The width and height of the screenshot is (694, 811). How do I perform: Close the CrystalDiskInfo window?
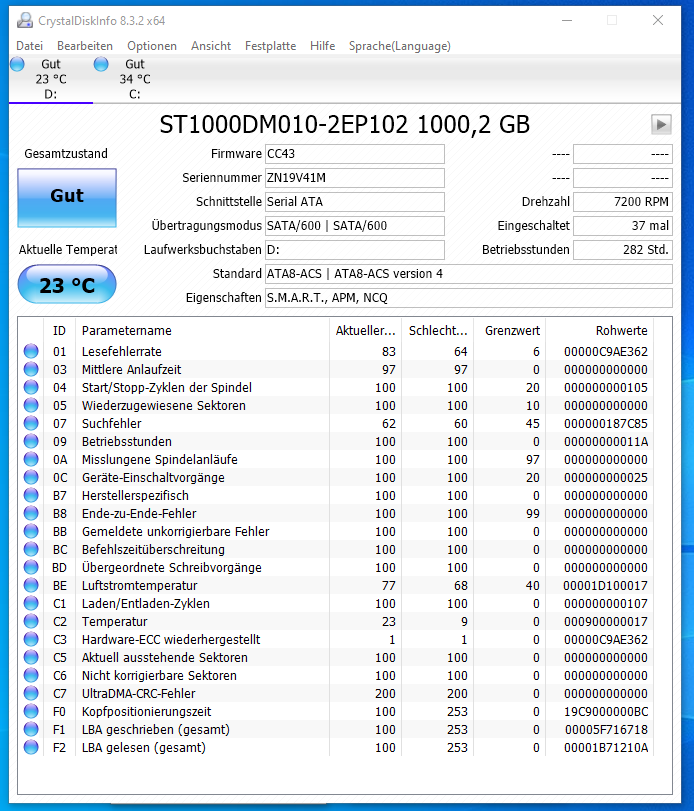pyautogui.click(x=658, y=20)
